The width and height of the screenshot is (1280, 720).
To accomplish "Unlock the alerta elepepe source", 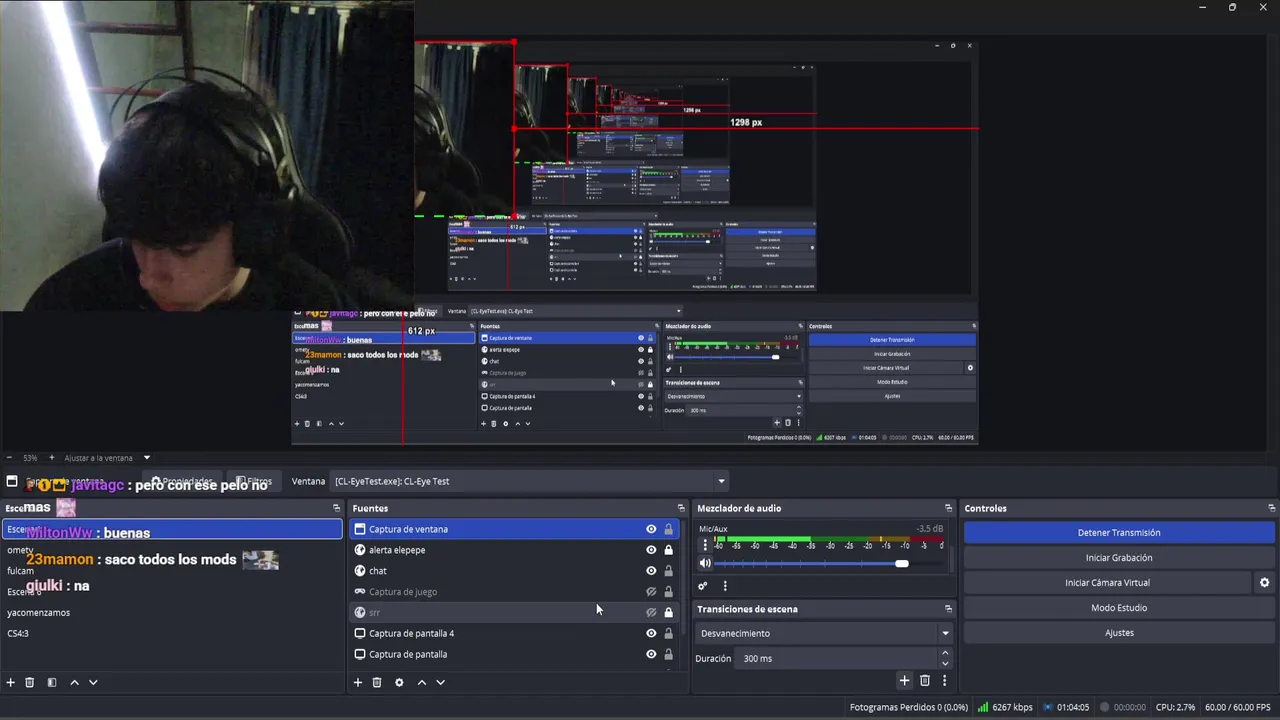I will click(x=669, y=550).
